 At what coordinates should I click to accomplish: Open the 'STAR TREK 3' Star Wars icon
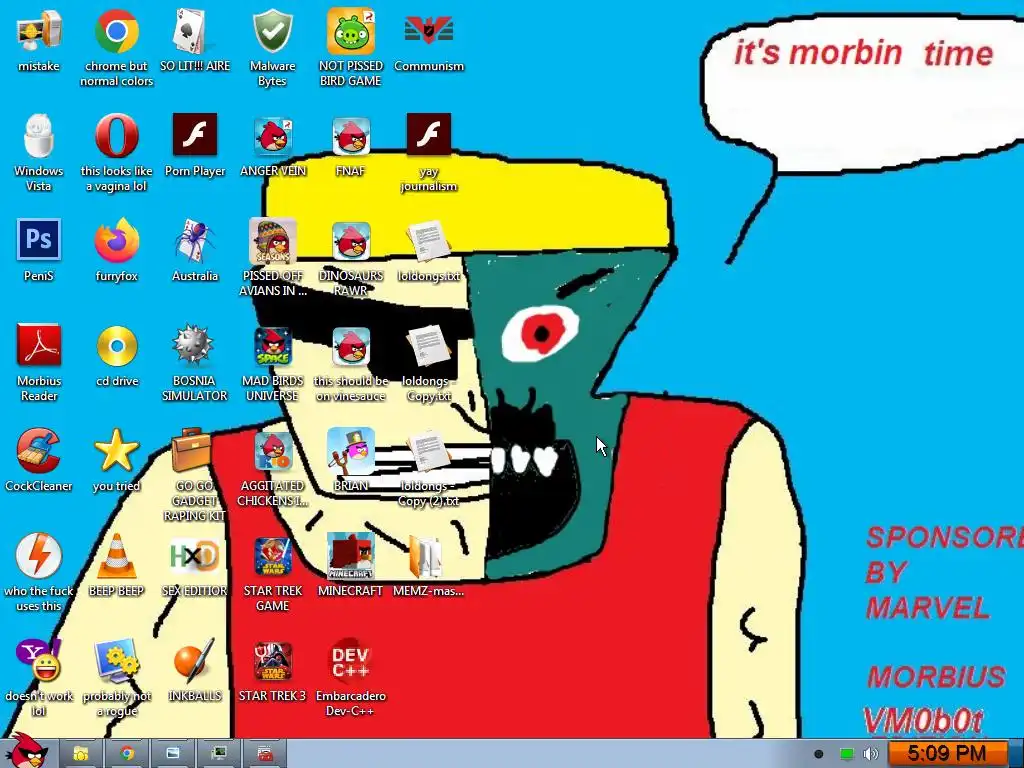(x=272, y=662)
